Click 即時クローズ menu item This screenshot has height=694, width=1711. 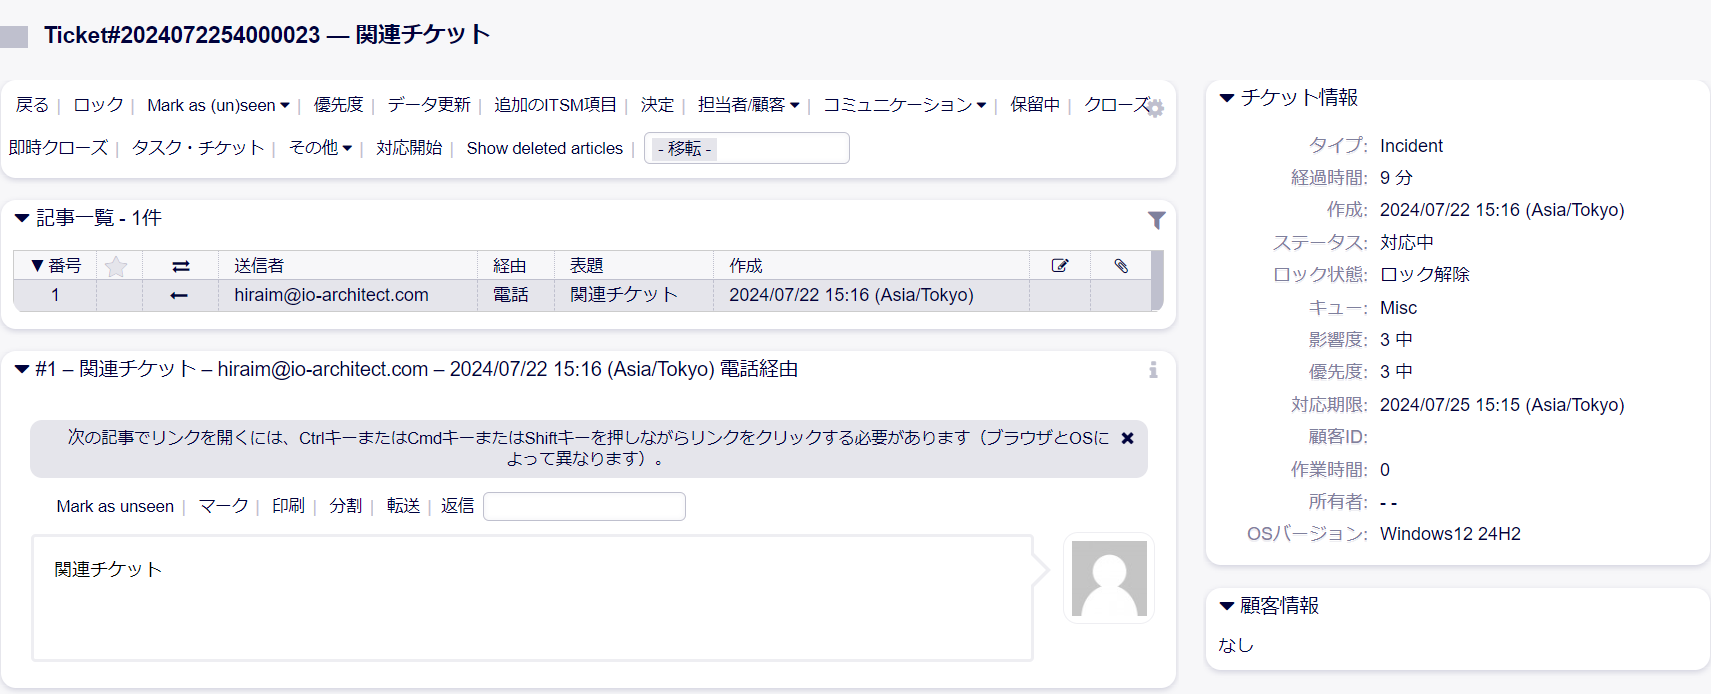coord(58,148)
